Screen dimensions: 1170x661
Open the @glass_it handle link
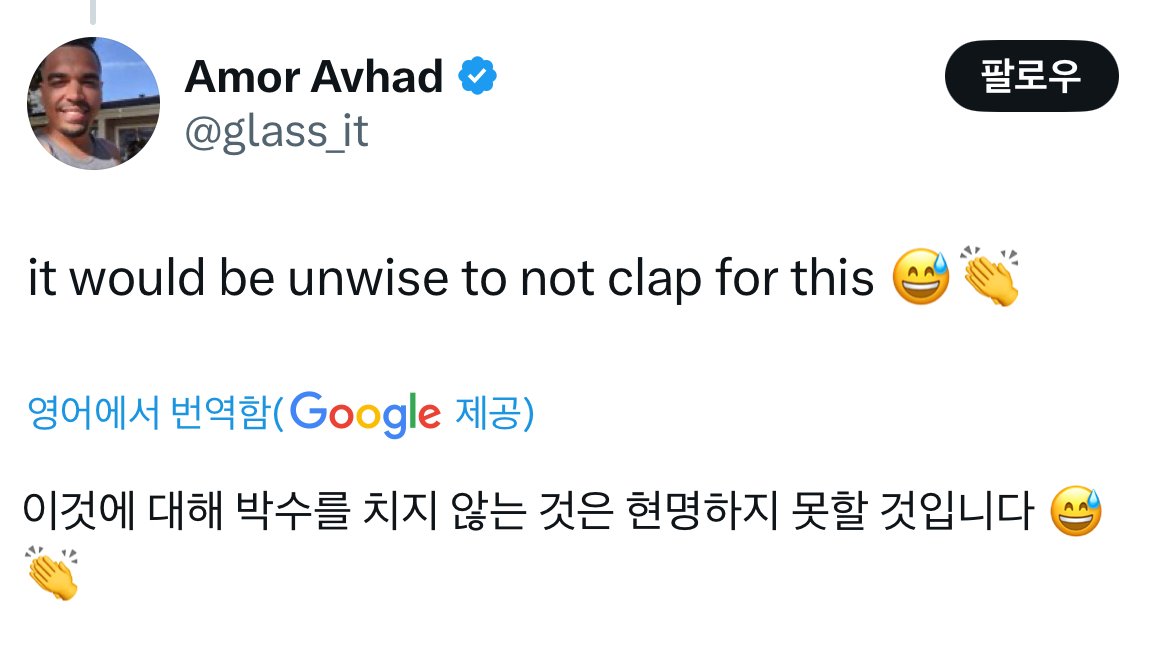(x=276, y=131)
